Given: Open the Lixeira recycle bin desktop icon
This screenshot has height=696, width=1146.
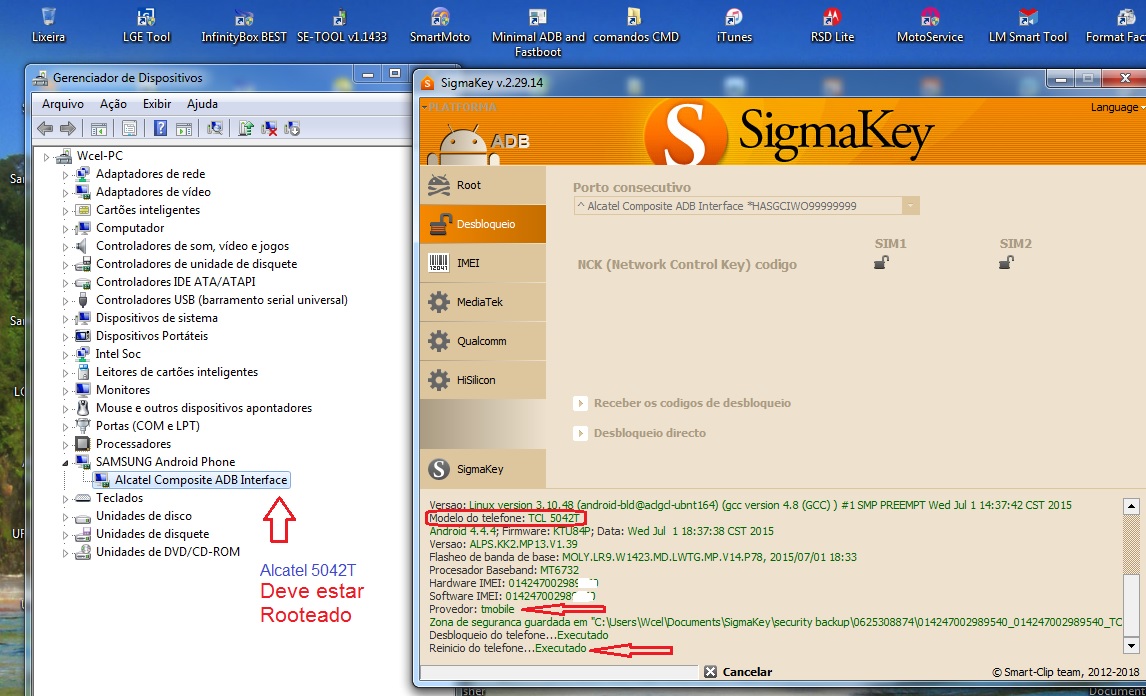Looking at the screenshot, I should (x=48, y=23).
